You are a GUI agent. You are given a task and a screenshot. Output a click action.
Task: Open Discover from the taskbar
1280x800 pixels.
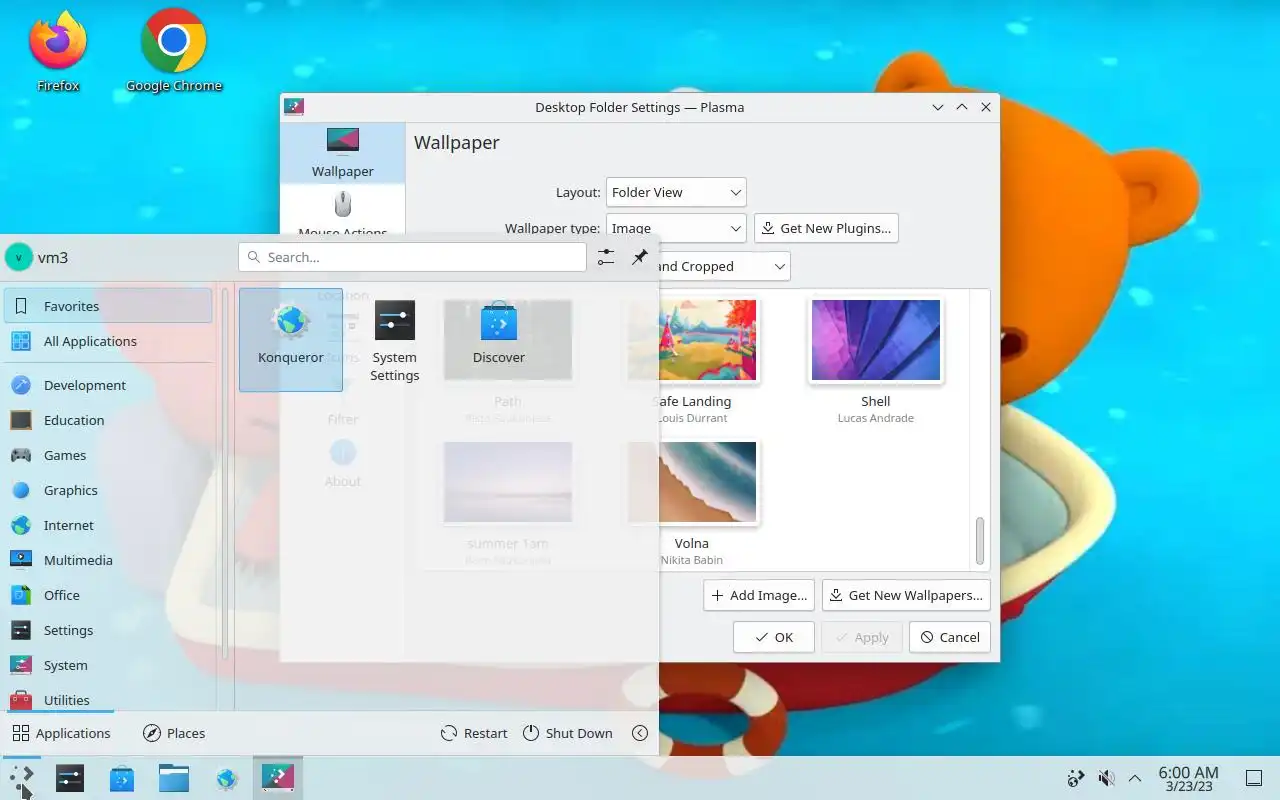[x=122, y=778]
